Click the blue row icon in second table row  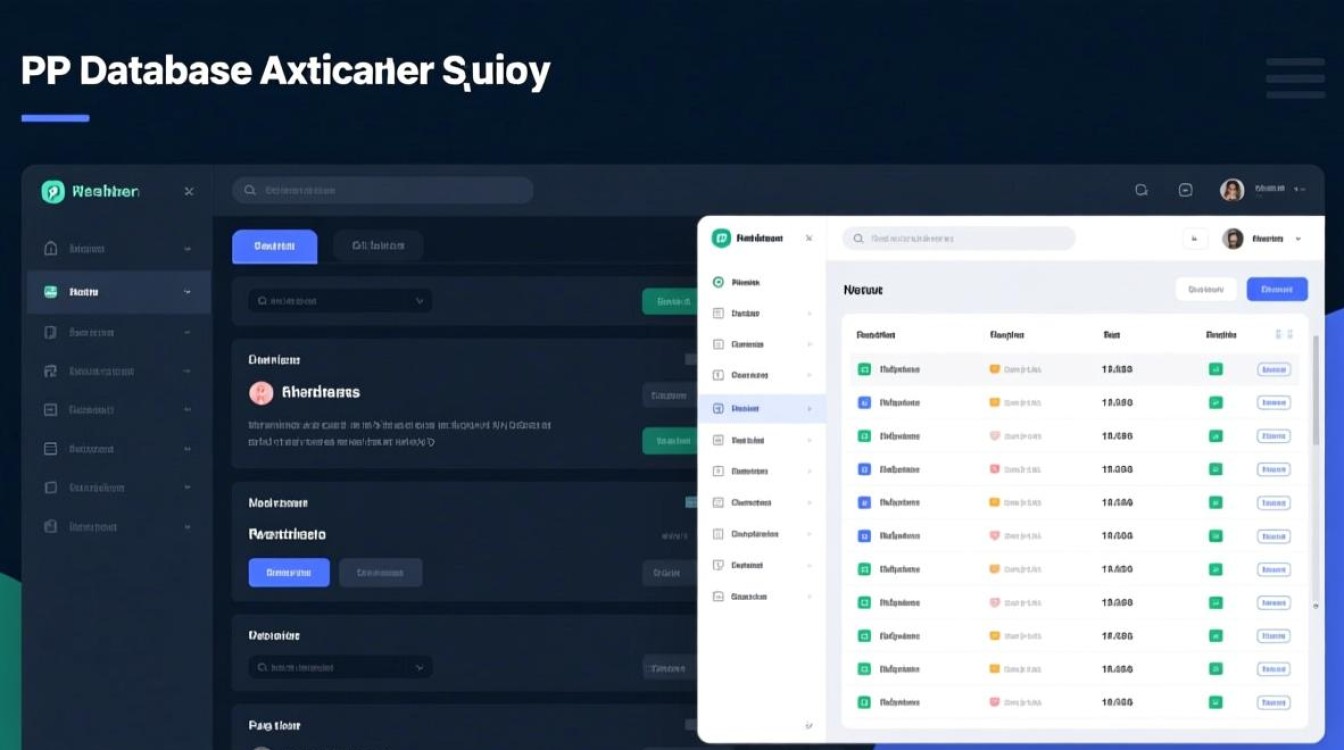(x=864, y=403)
